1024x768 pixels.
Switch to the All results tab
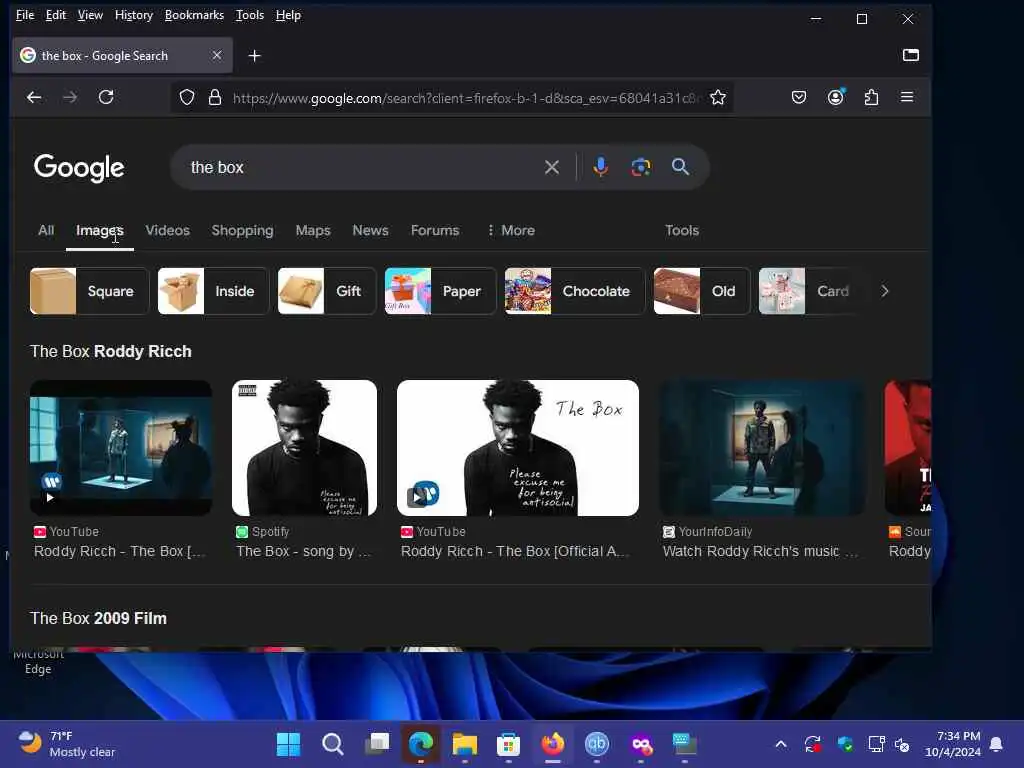pos(46,231)
